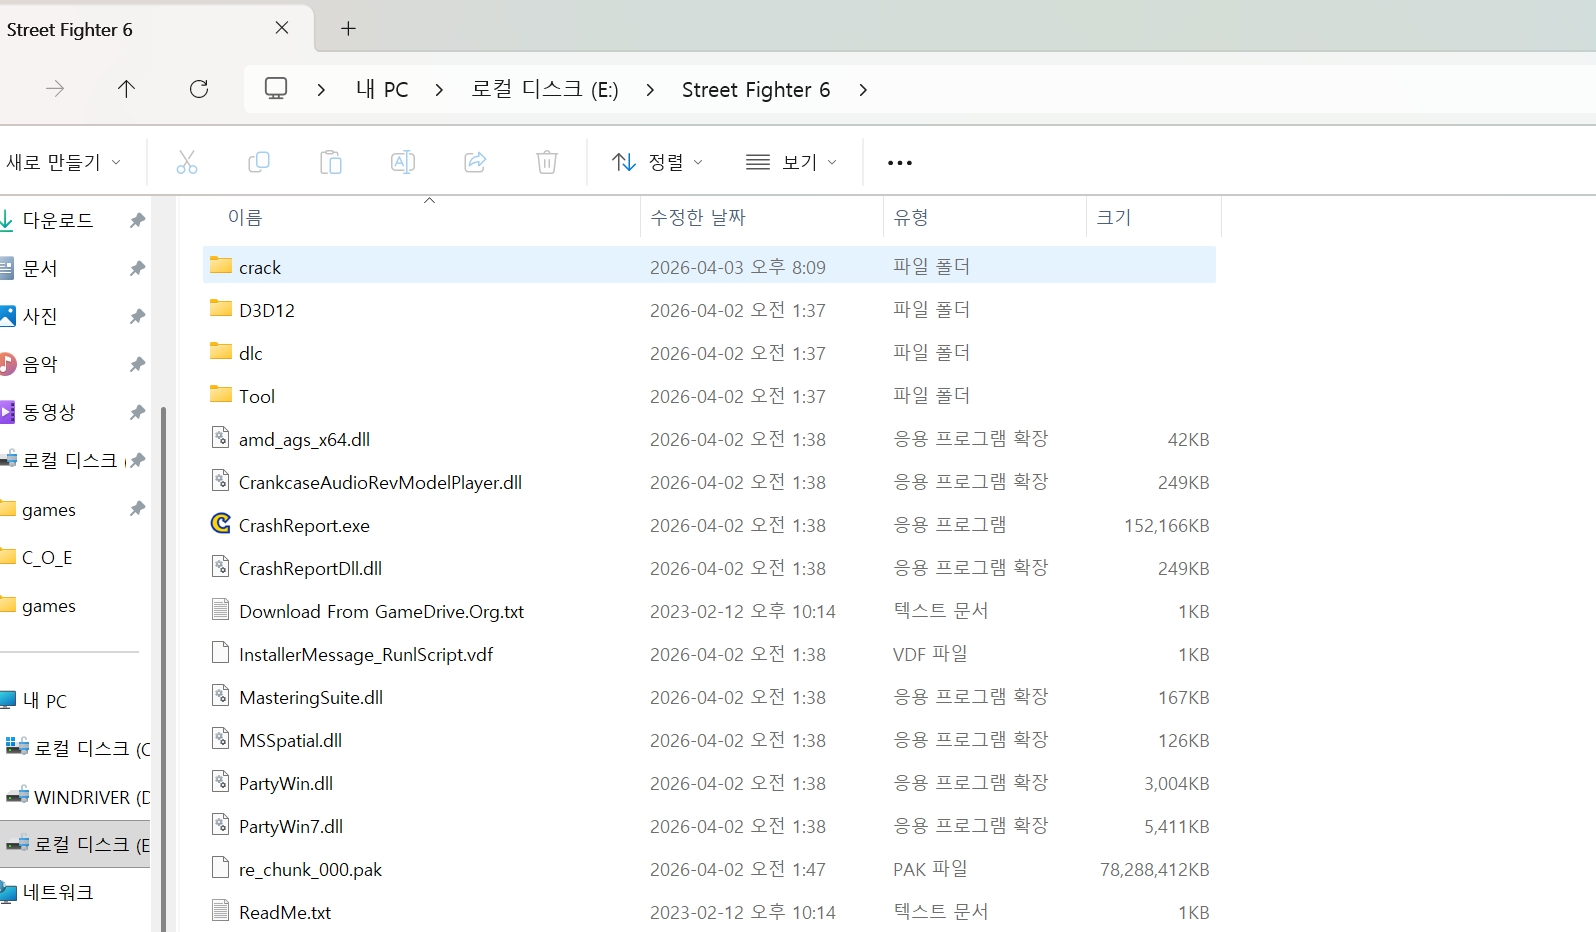Go up one folder level
The image size is (1596, 932).
point(126,89)
